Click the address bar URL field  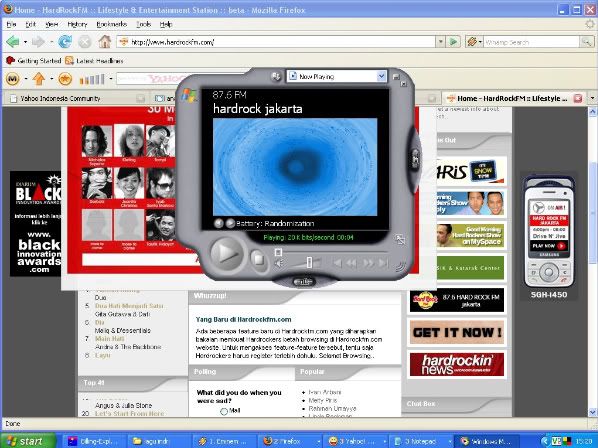pos(282,42)
